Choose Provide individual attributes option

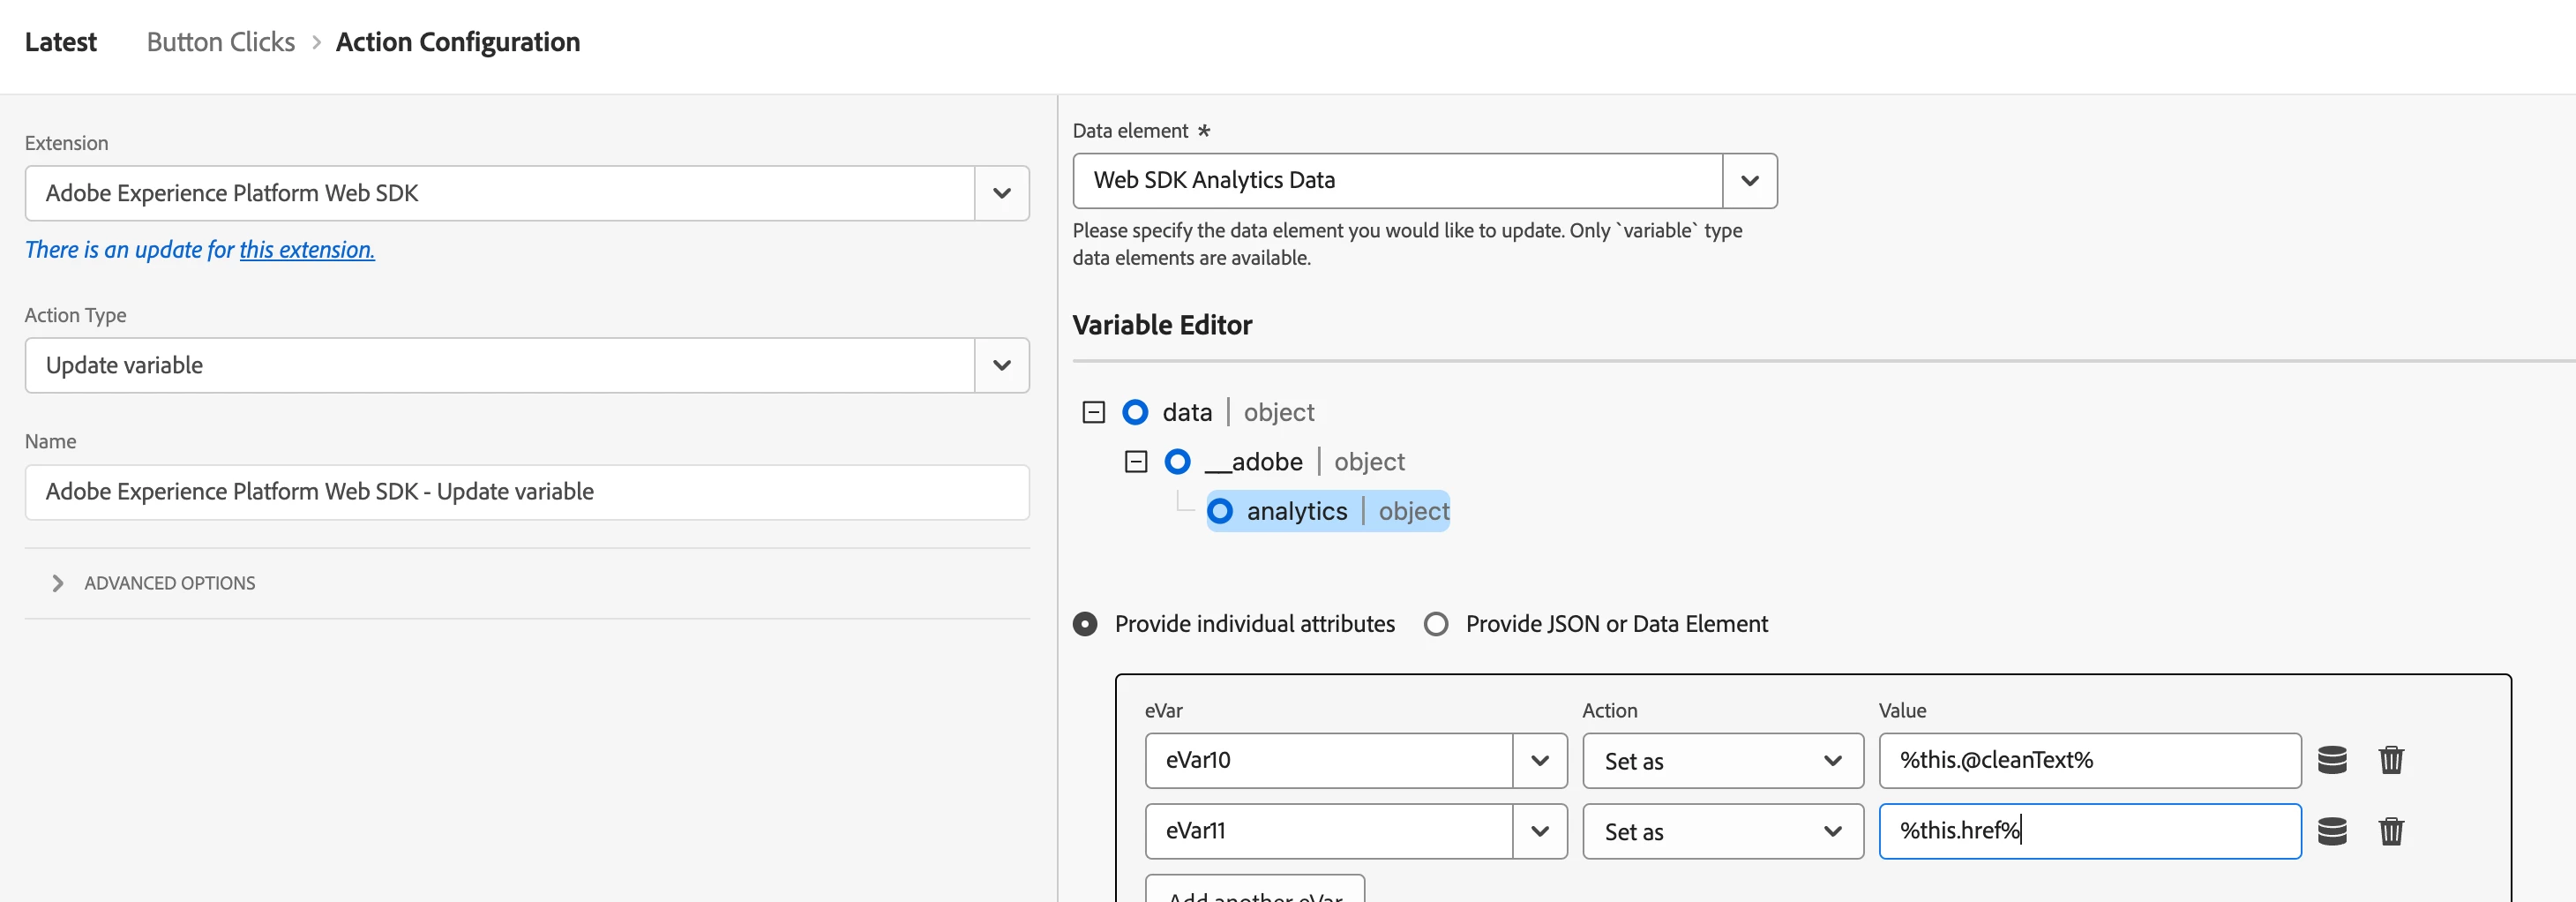1085,624
